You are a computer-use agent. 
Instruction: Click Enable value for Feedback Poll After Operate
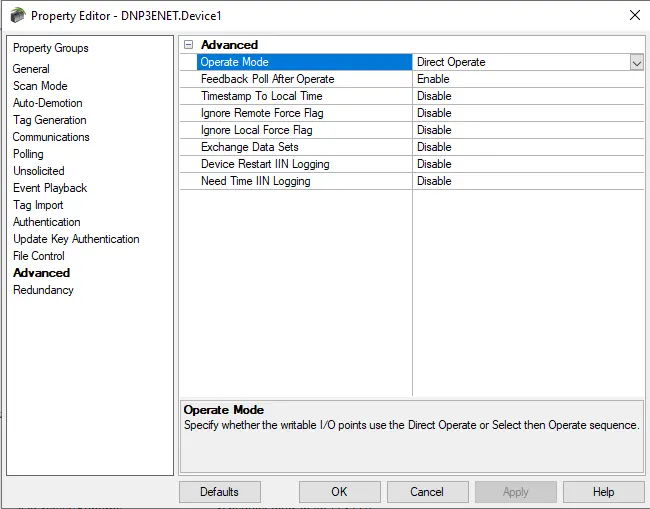tap(528, 79)
